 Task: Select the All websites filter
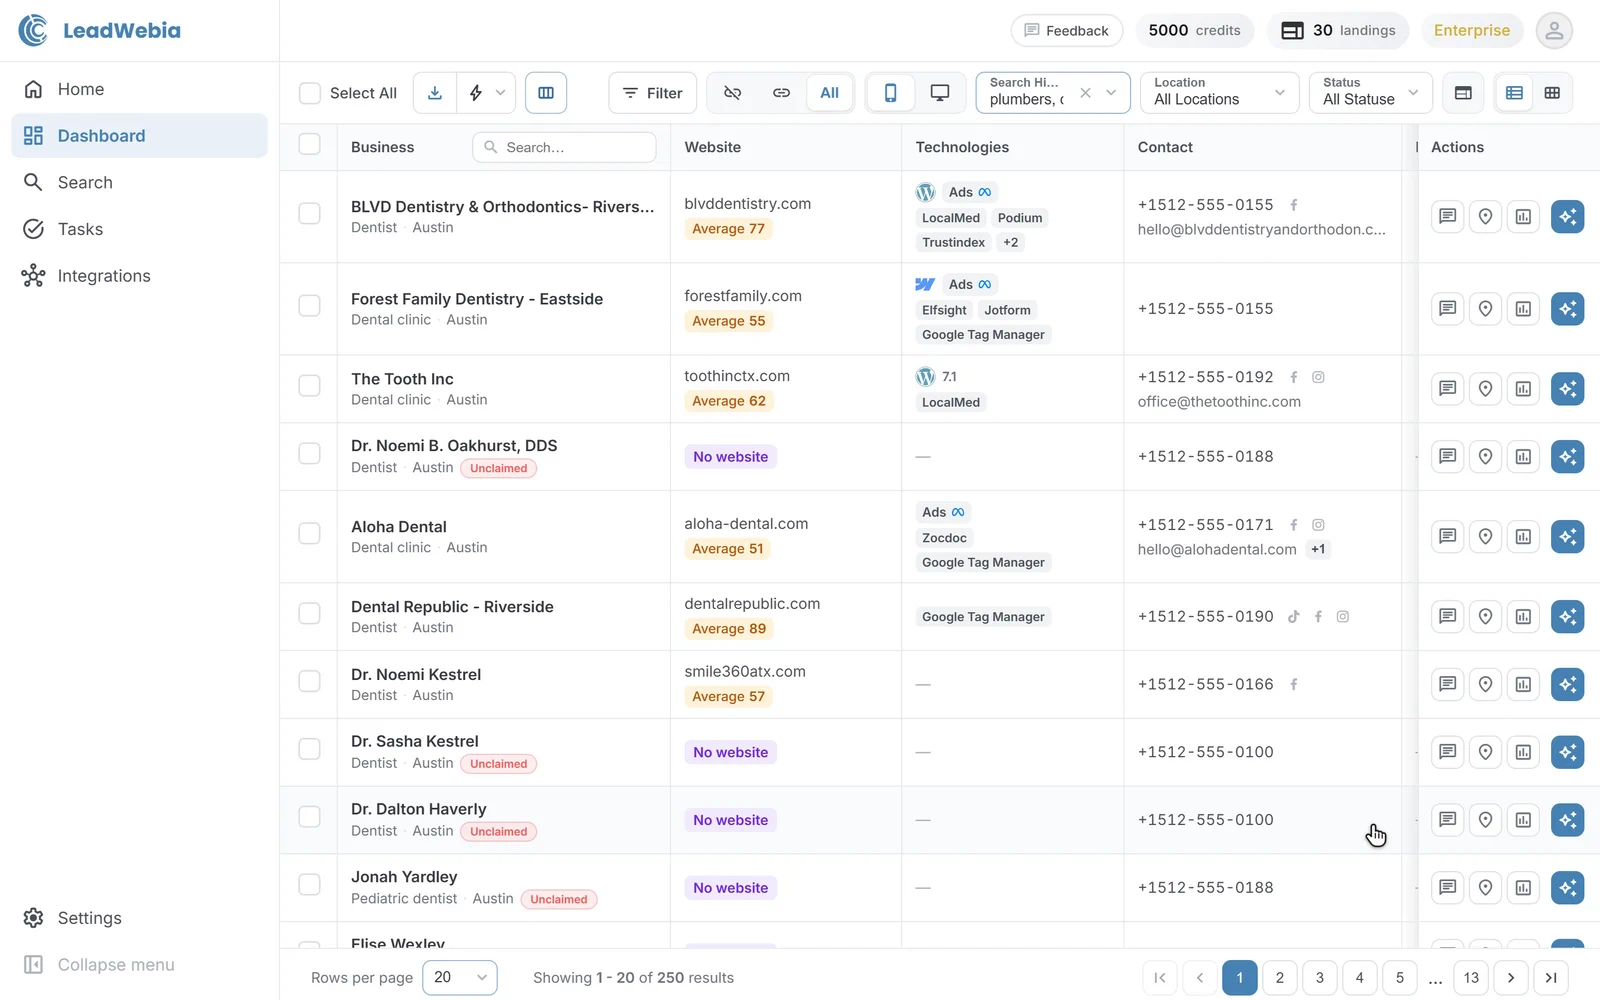830,93
